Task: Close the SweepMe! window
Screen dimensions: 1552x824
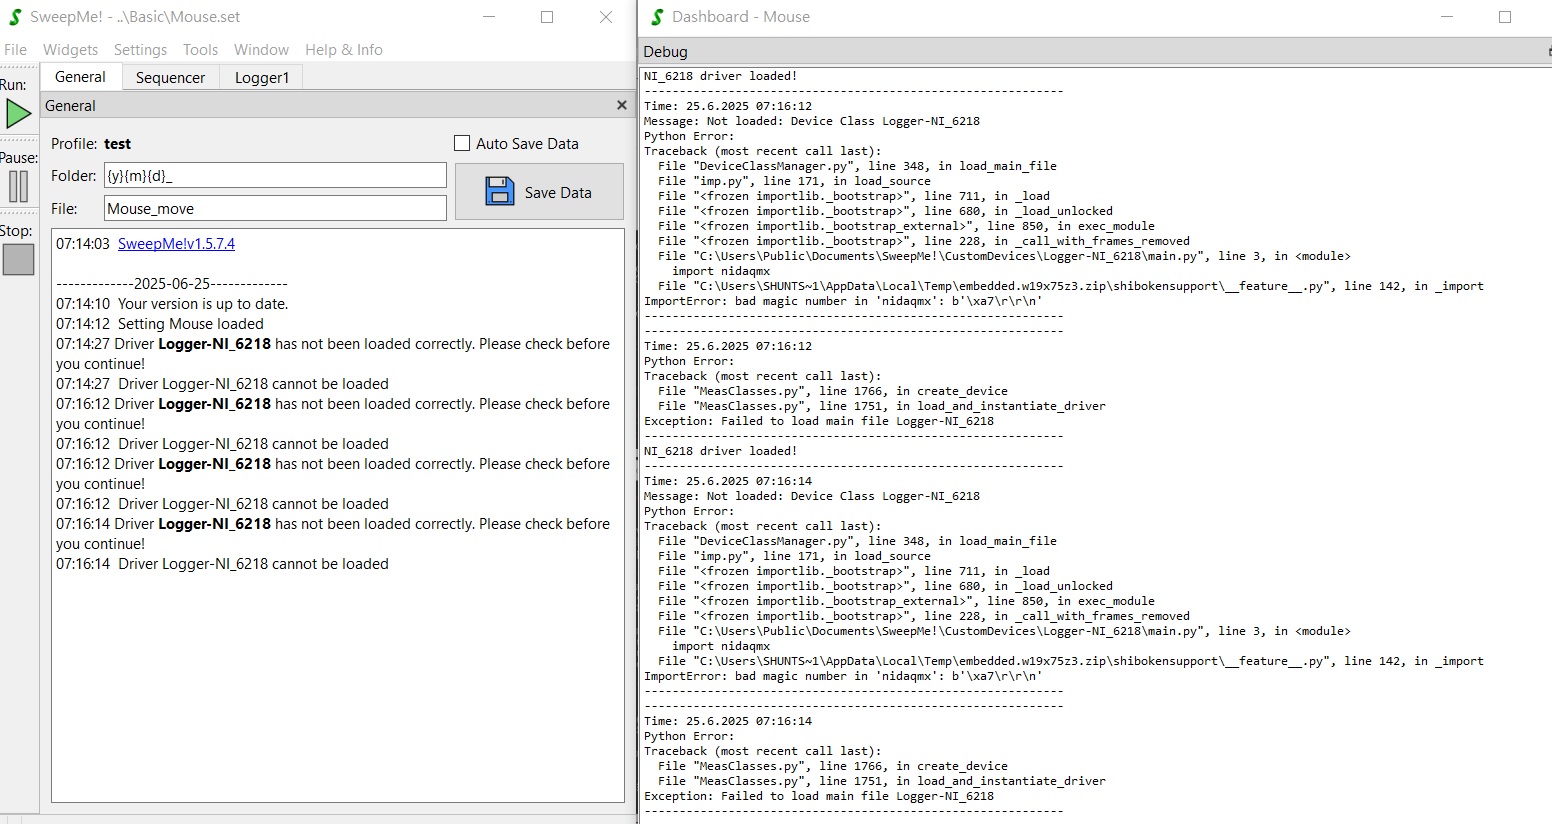Action: coord(606,17)
